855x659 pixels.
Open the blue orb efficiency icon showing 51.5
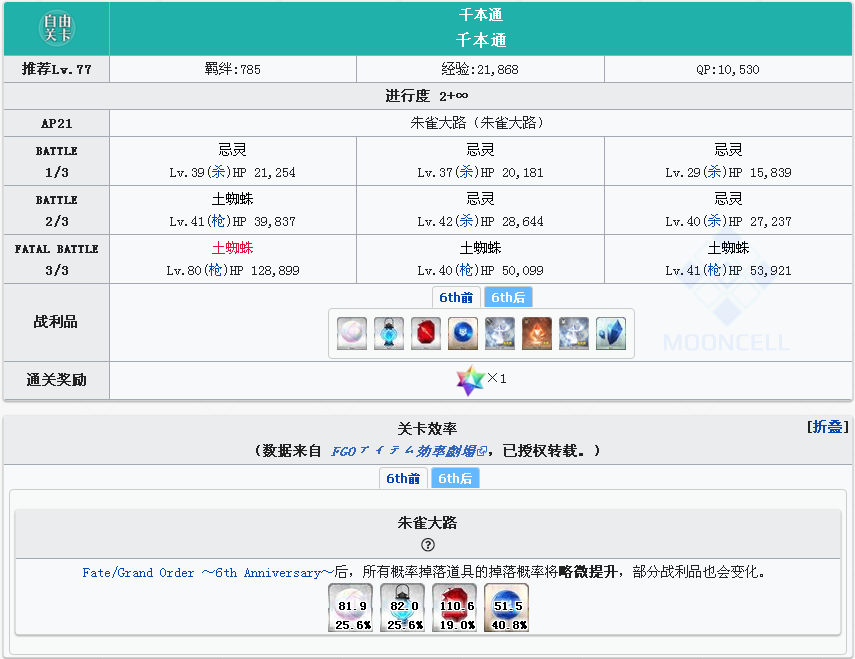(507, 607)
